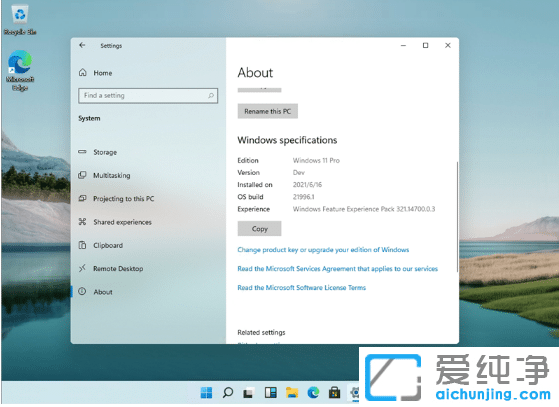Open Microsoft Services Agreement link
559x407 pixels.
(338, 269)
